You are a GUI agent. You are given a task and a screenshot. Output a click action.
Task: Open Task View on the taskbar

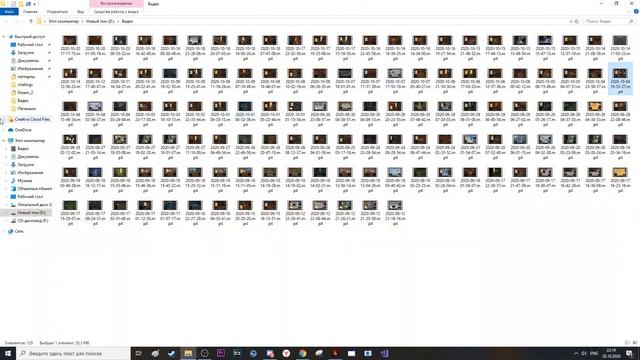point(138,353)
